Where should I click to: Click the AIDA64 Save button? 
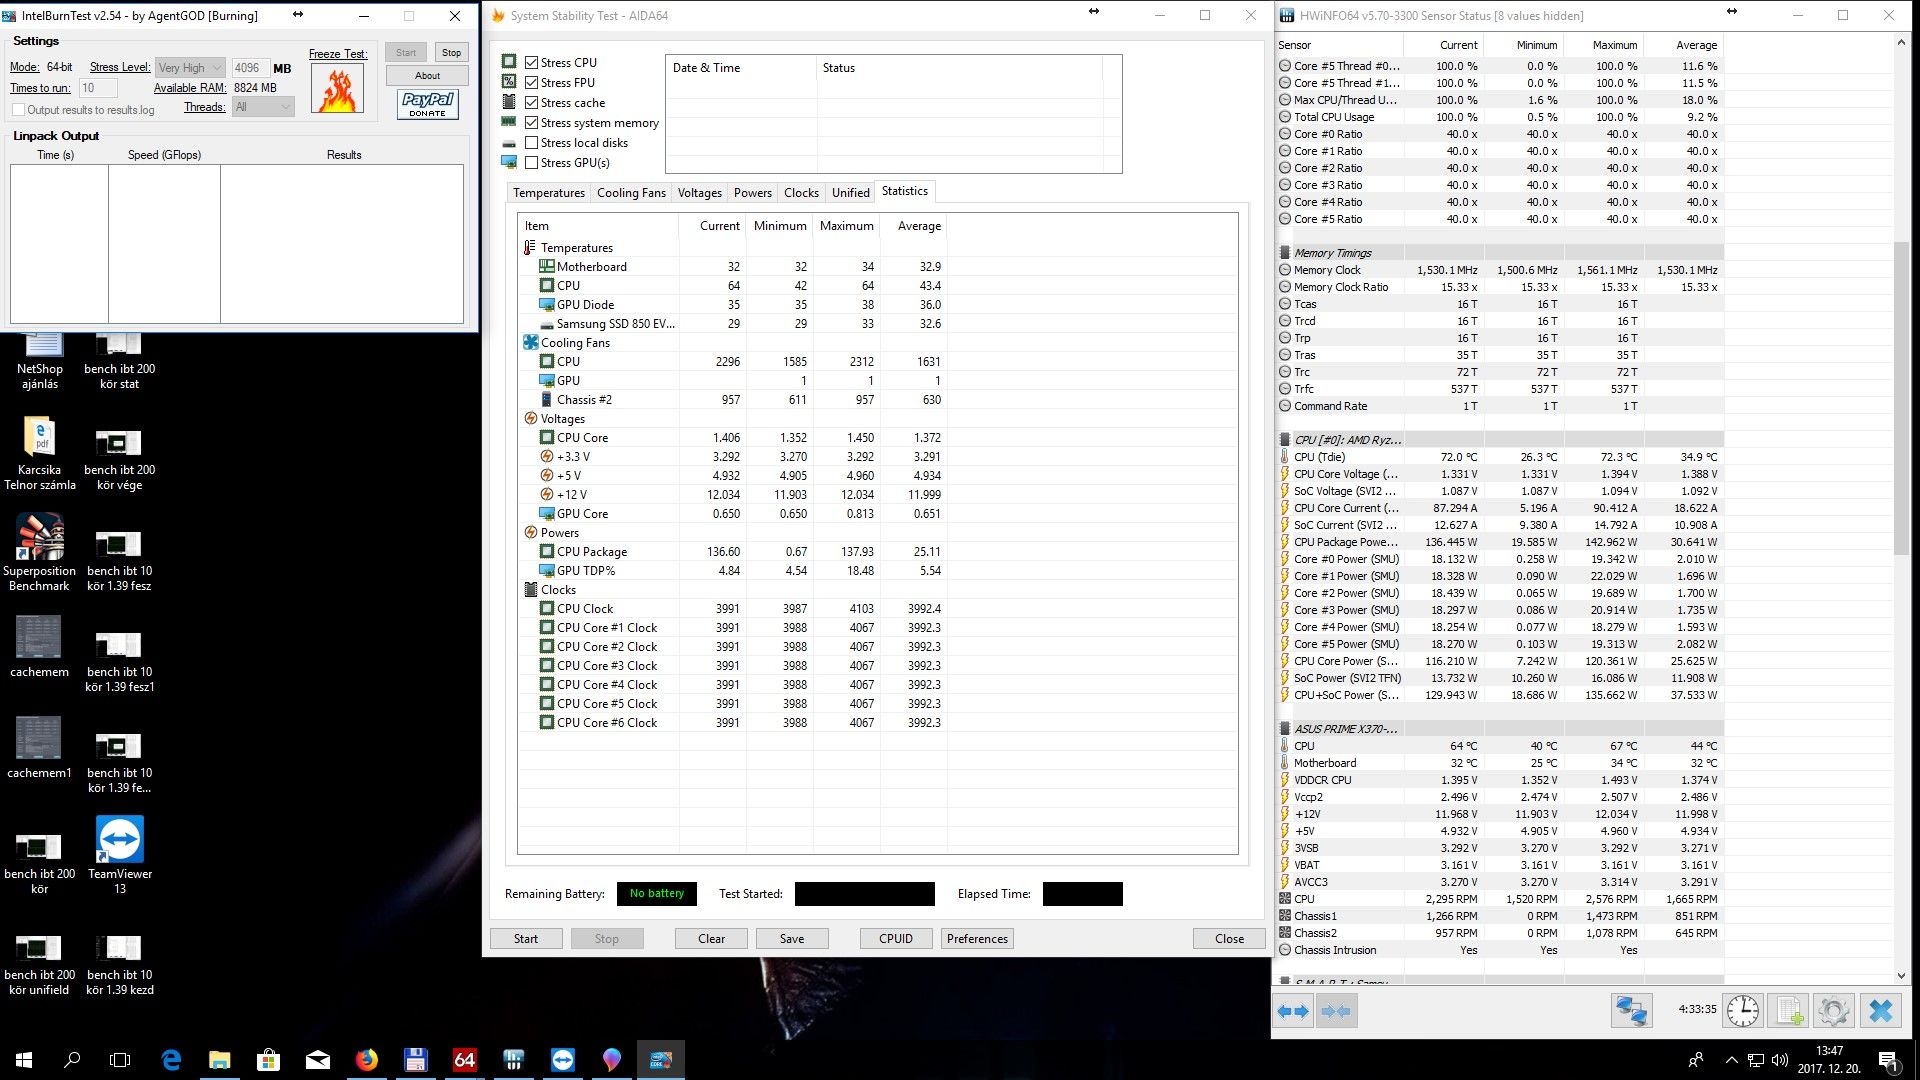(792, 939)
